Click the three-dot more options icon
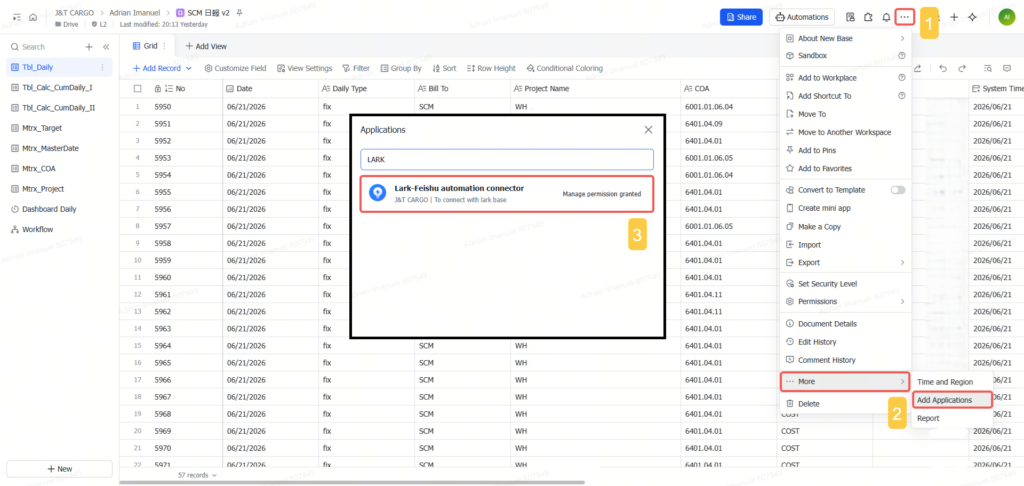The image size is (1024, 486). click(x=904, y=17)
